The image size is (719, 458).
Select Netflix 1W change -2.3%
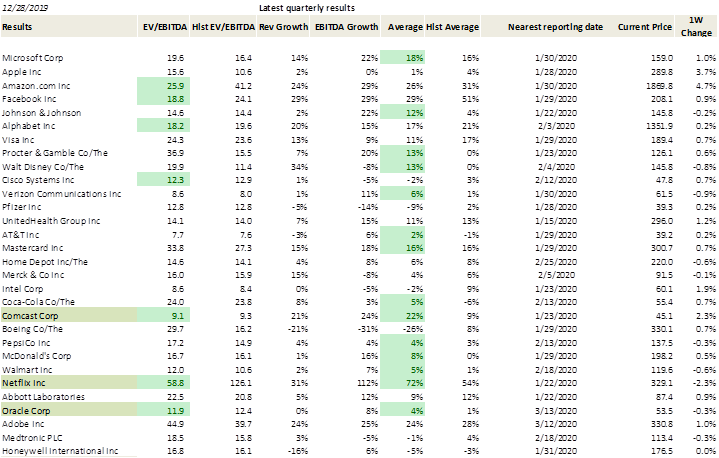pos(704,383)
